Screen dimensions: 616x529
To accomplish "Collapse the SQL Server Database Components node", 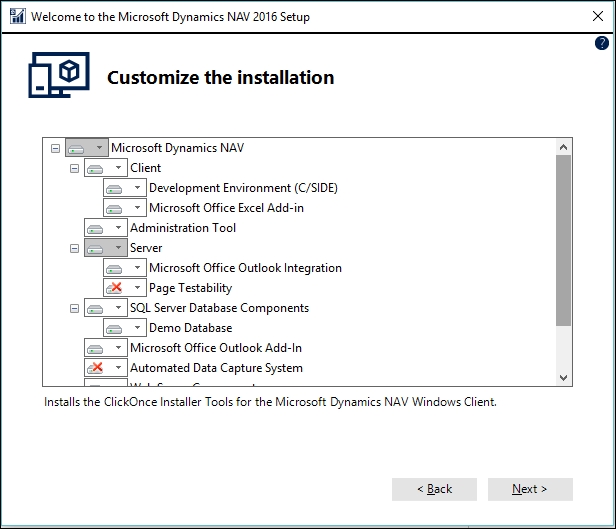I will pos(74,309).
